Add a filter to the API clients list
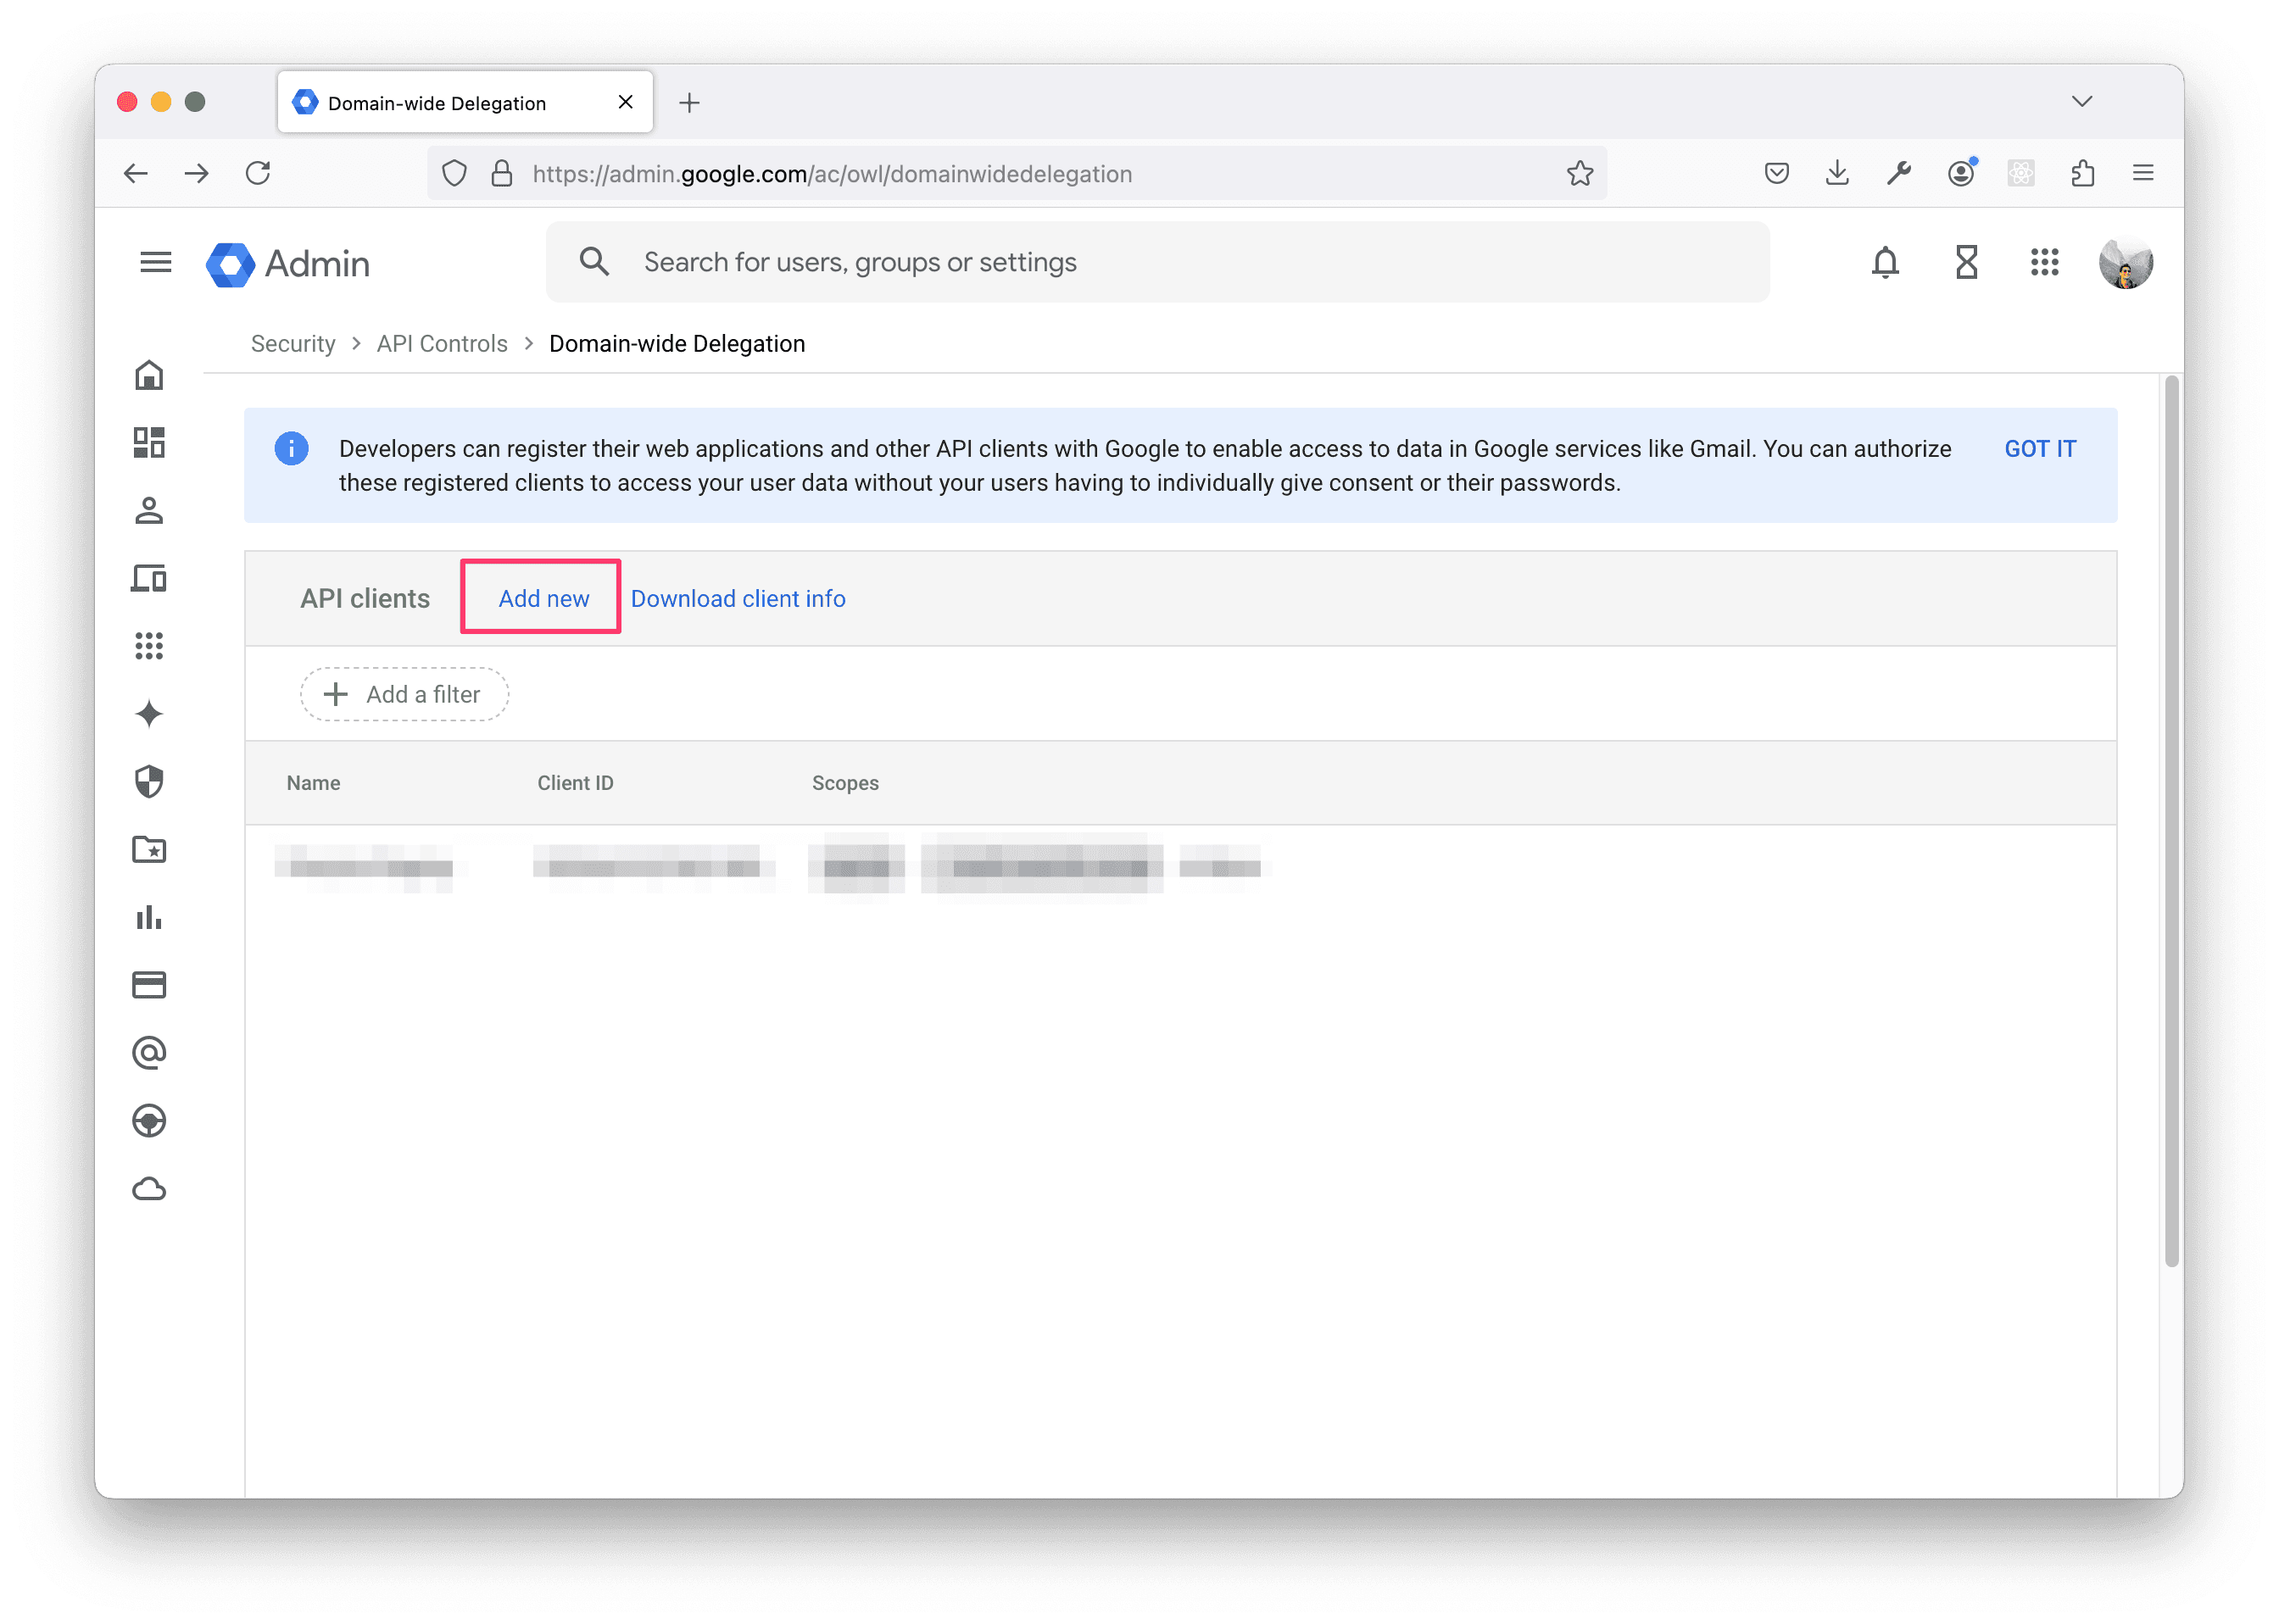The height and width of the screenshot is (1624, 2279). [x=403, y=693]
